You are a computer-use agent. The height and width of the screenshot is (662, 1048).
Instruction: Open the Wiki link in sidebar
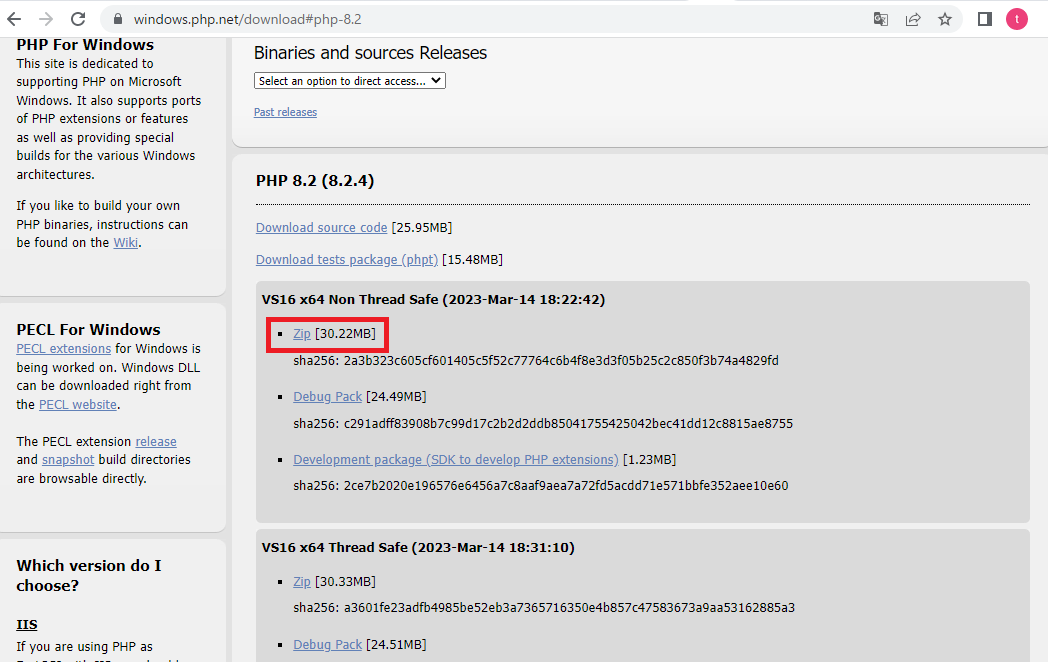click(x=126, y=243)
